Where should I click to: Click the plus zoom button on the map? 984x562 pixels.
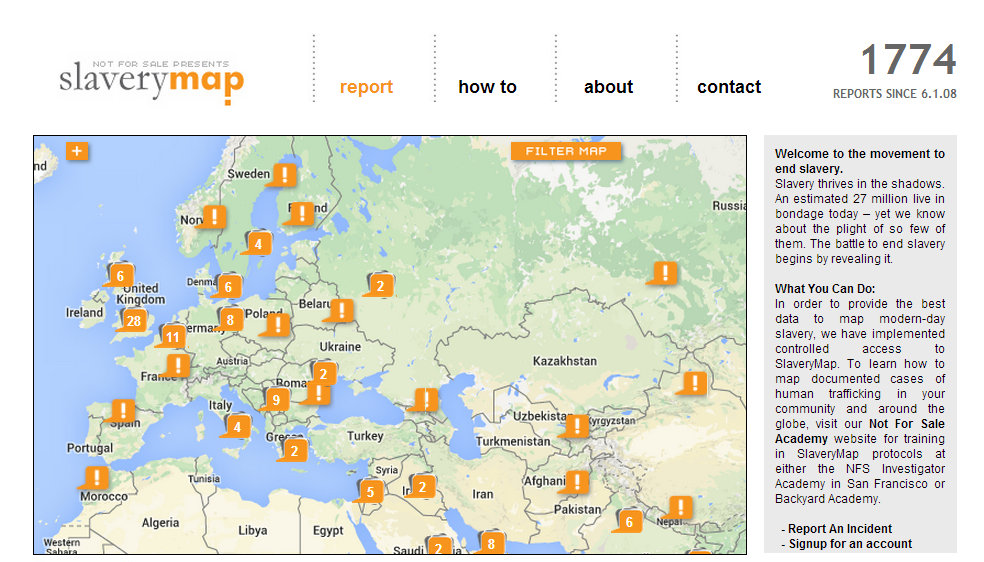point(77,151)
